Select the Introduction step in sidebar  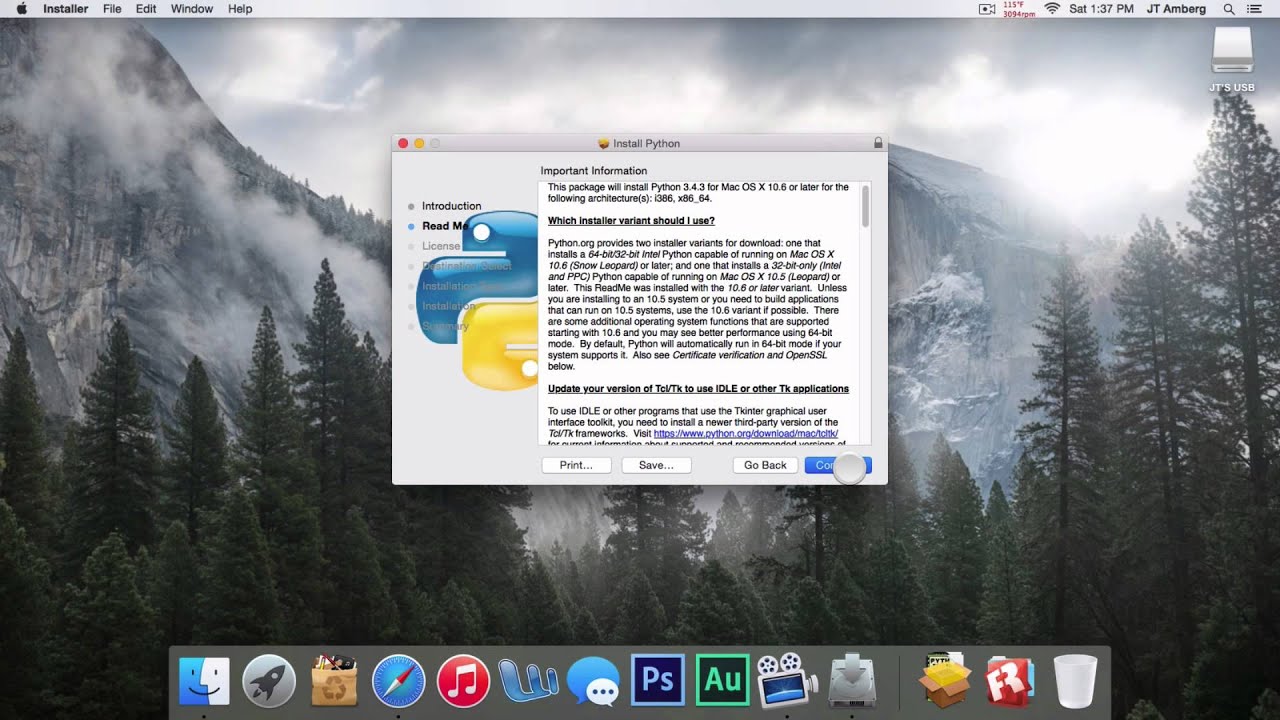click(x=451, y=206)
